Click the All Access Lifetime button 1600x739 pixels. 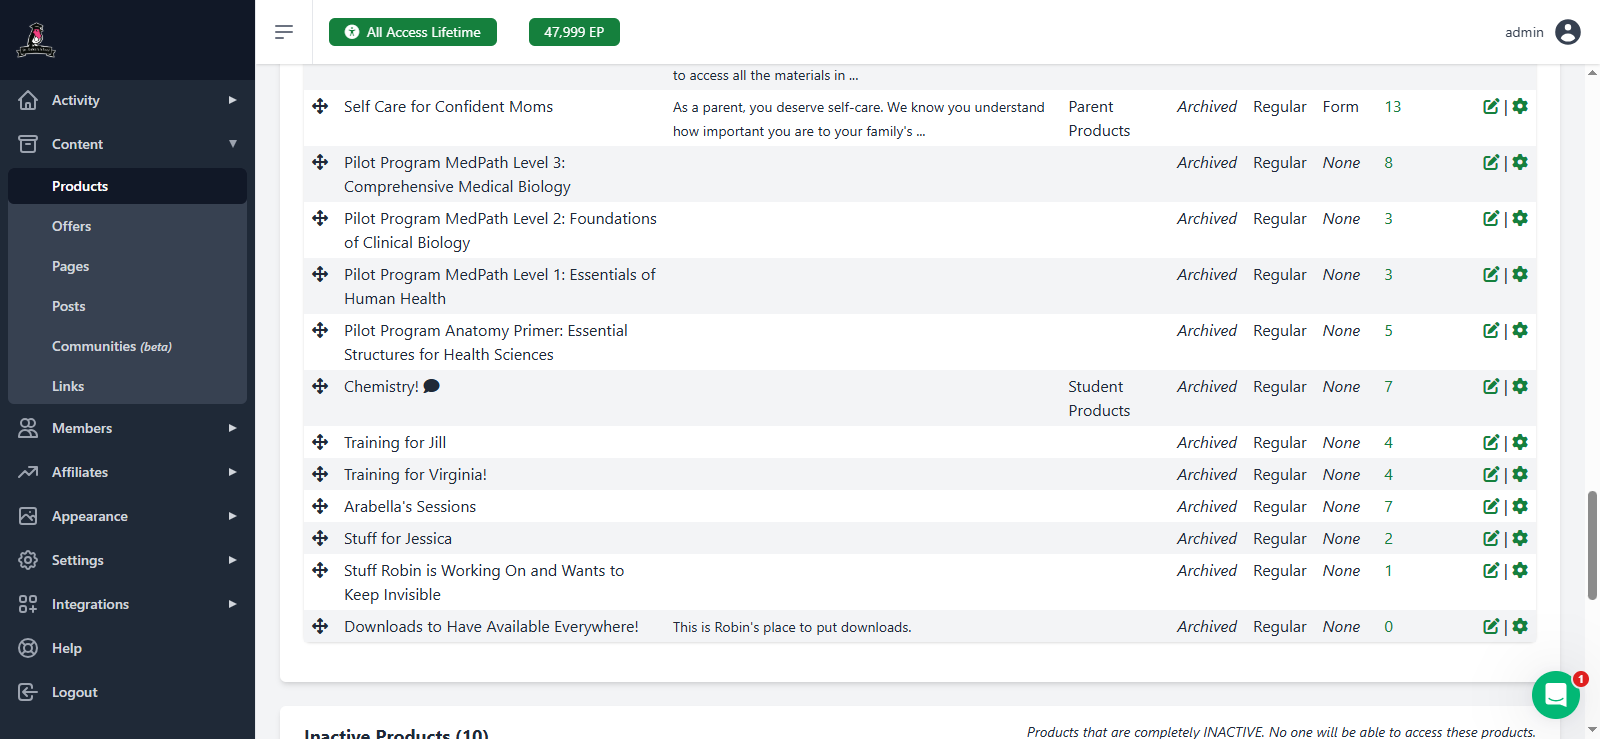[x=413, y=32]
